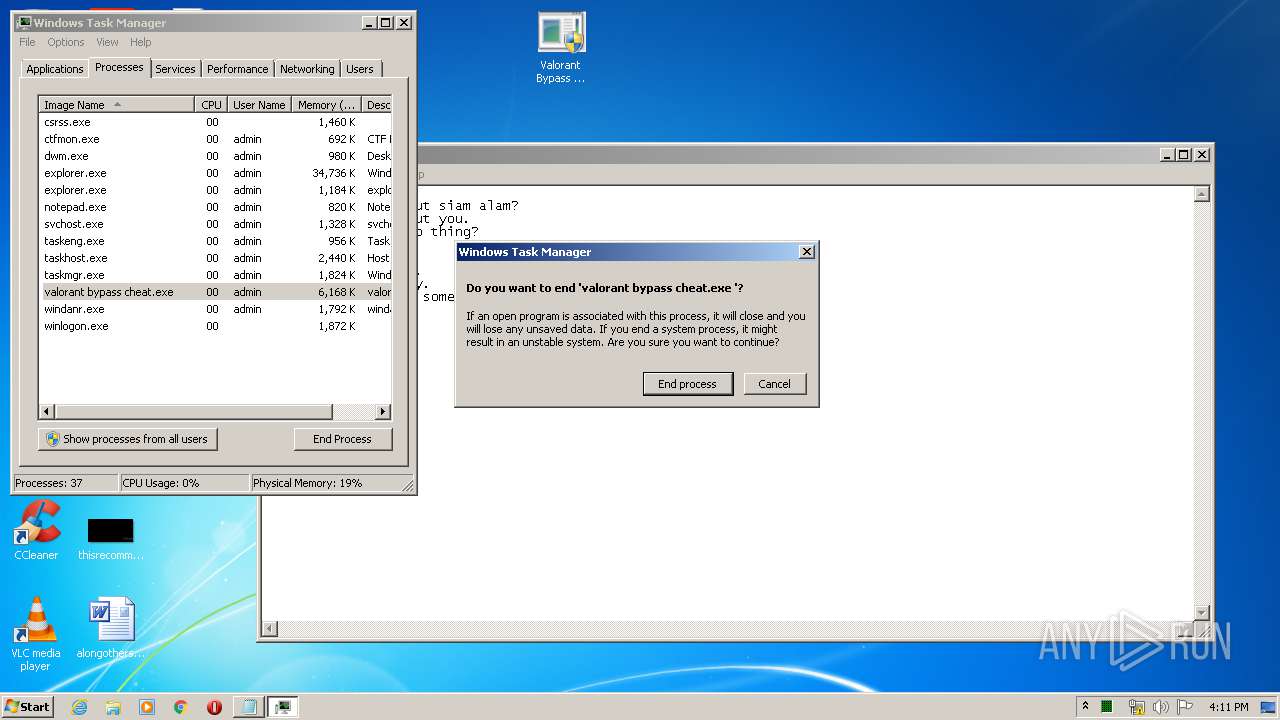Click End Process button in Task Manager
This screenshot has height=720, width=1280.
(343, 439)
